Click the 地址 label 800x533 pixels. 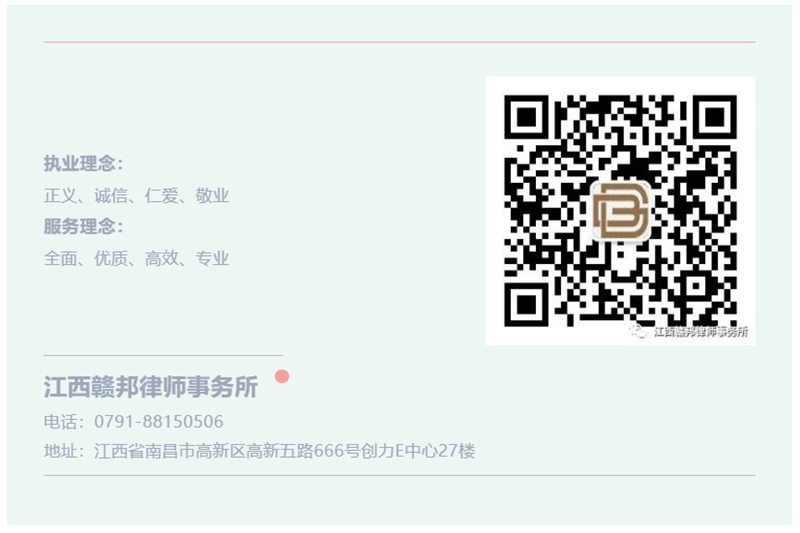60,451
